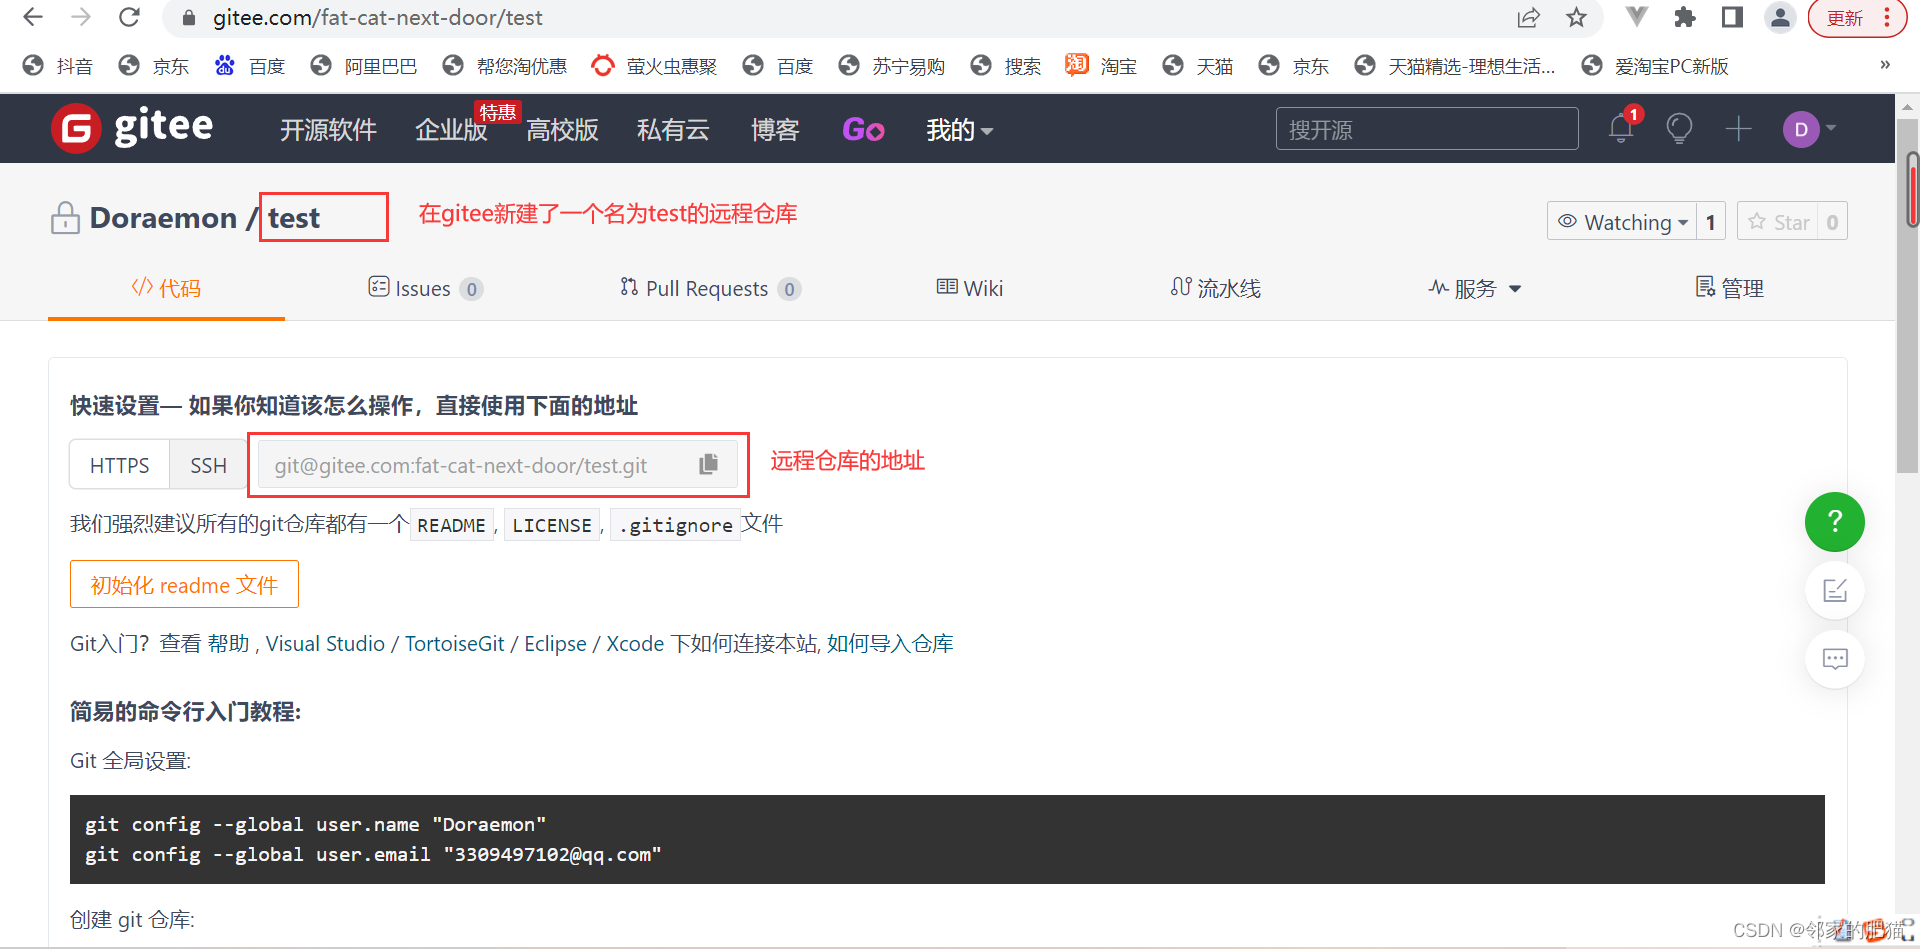1920x949 pixels.
Task: Click the feedback edit floating icon
Action: pyautogui.click(x=1834, y=590)
